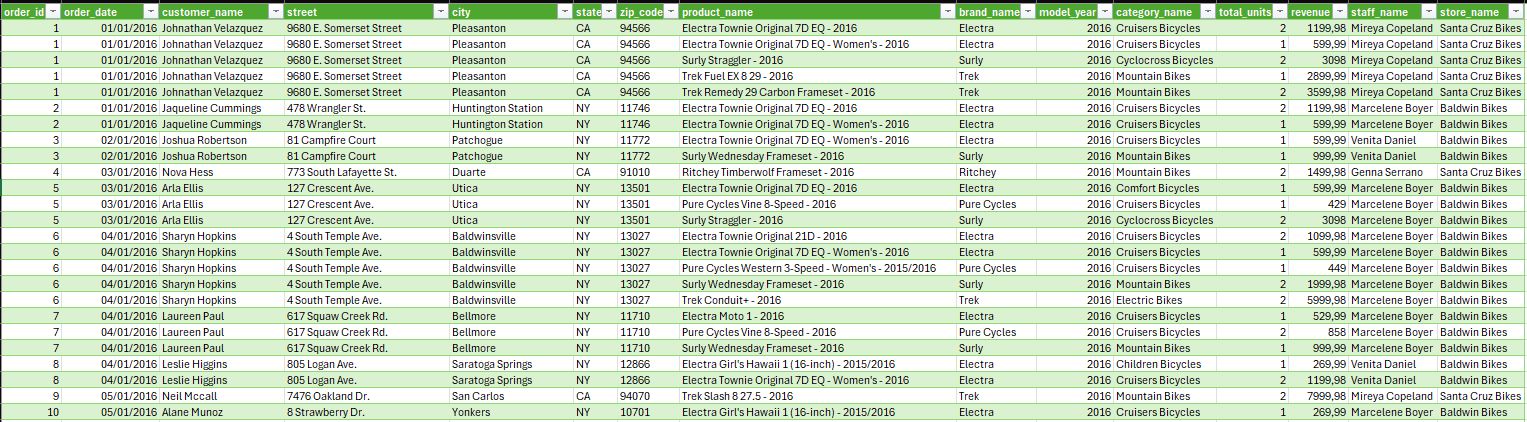Open the revenue column filter dropdown
Viewport: 1527px width, 422px height.
pyautogui.click(x=1339, y=11)
